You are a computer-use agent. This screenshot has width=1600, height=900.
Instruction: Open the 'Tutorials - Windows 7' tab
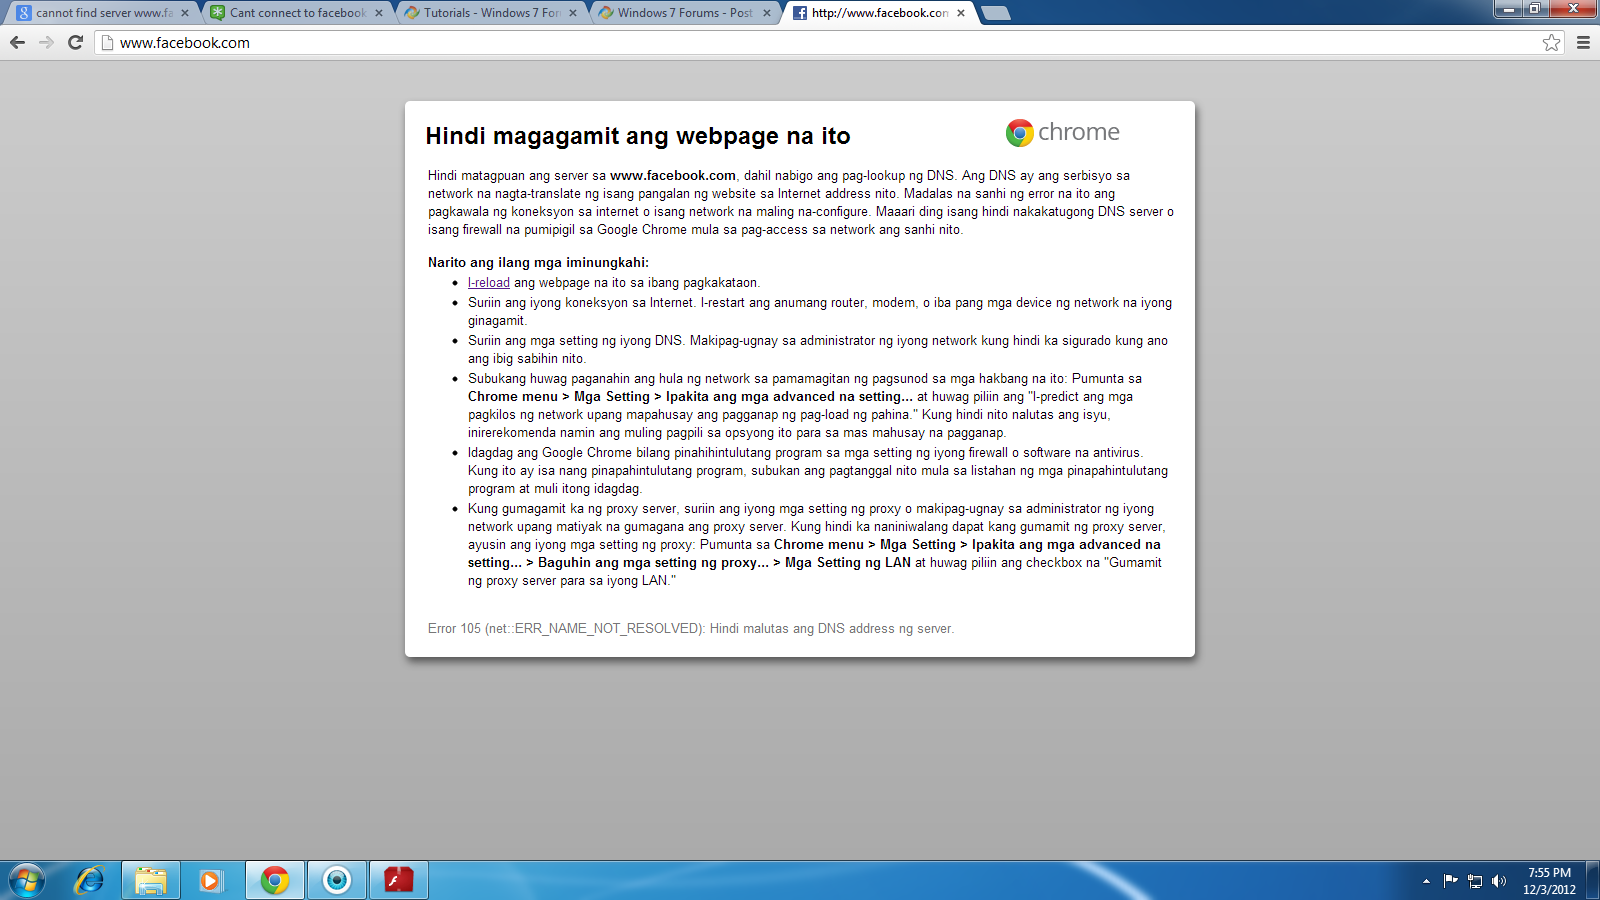[490, 13]
